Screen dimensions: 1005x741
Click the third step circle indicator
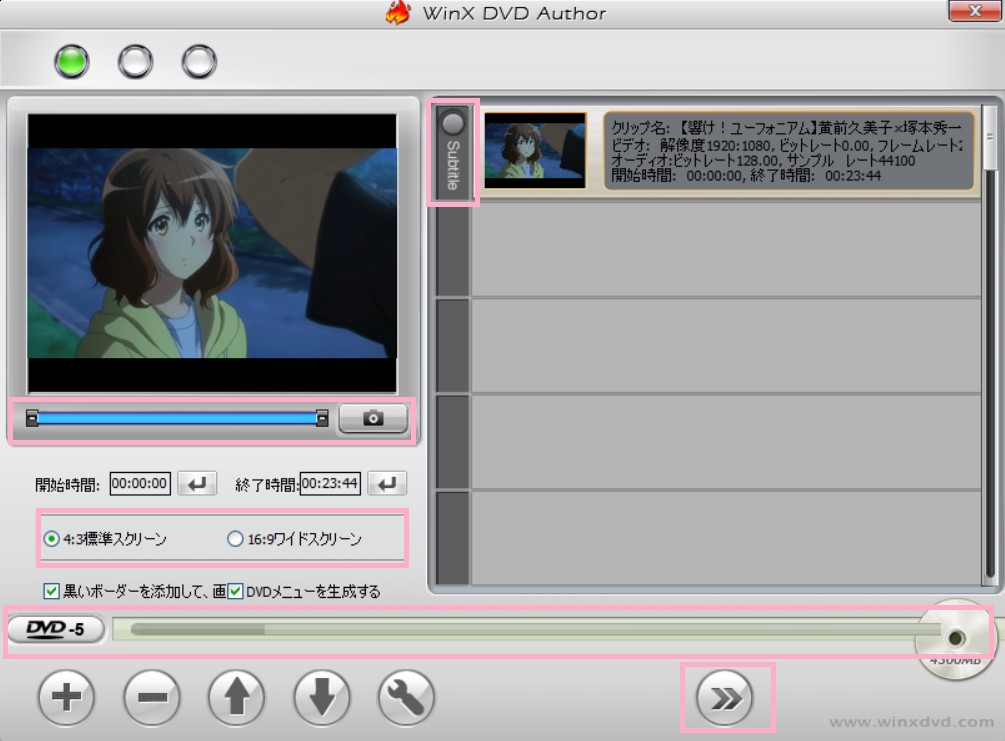[x=199, y=62]
